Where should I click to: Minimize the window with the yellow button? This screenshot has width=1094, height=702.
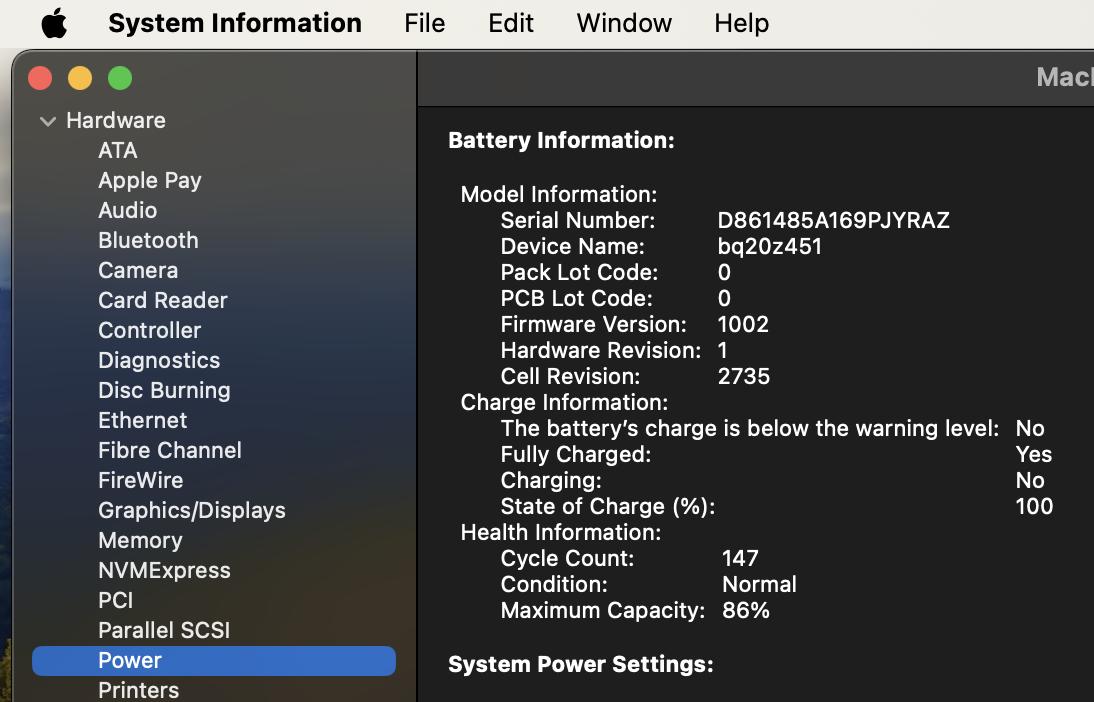80,78
